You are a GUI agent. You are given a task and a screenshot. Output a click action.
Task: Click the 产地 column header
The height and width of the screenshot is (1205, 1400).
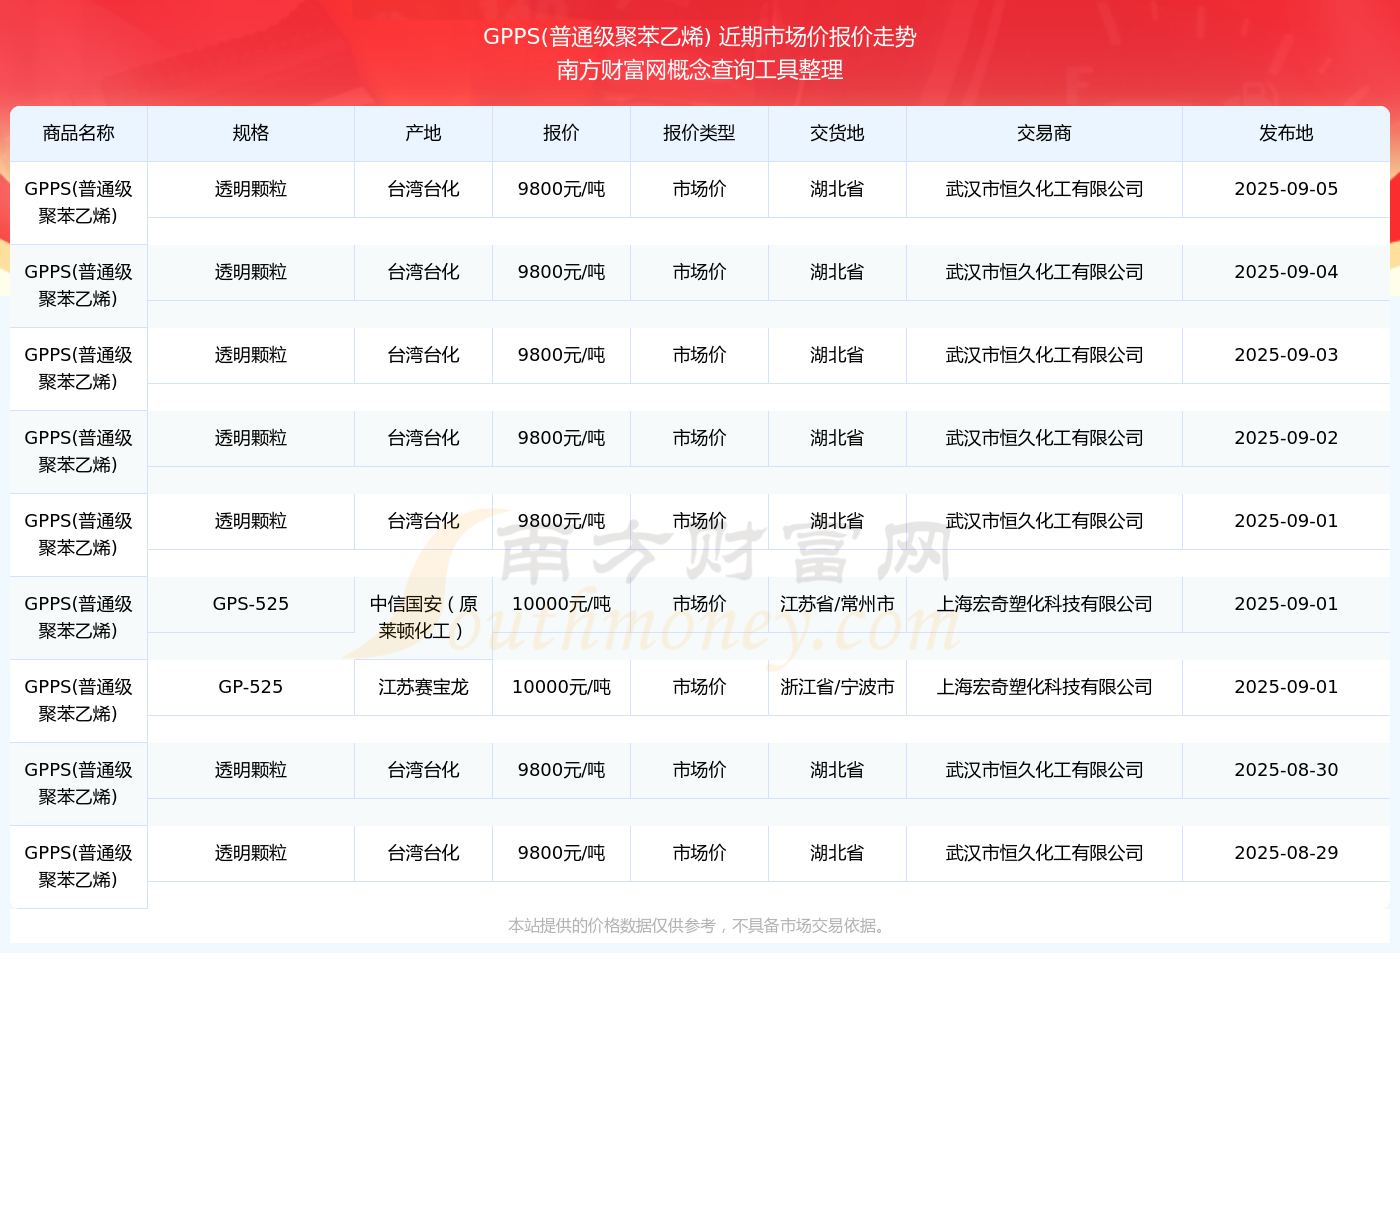[x=423, y=133]
